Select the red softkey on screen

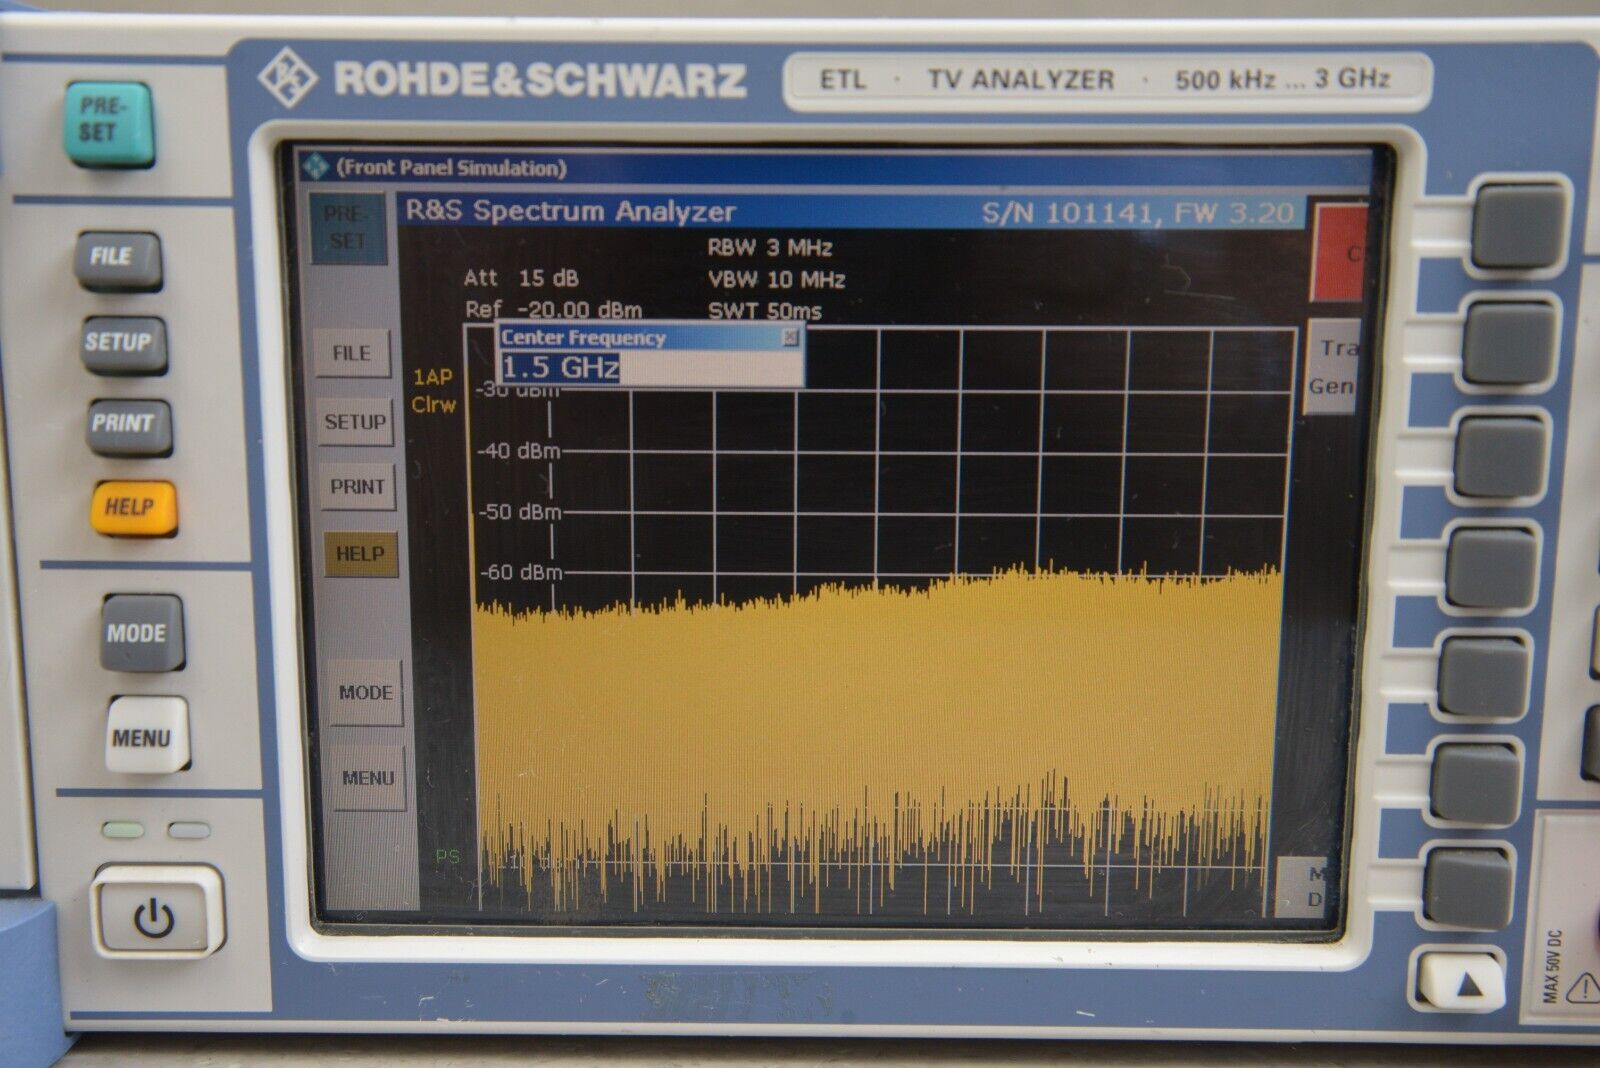[1340, 252]
